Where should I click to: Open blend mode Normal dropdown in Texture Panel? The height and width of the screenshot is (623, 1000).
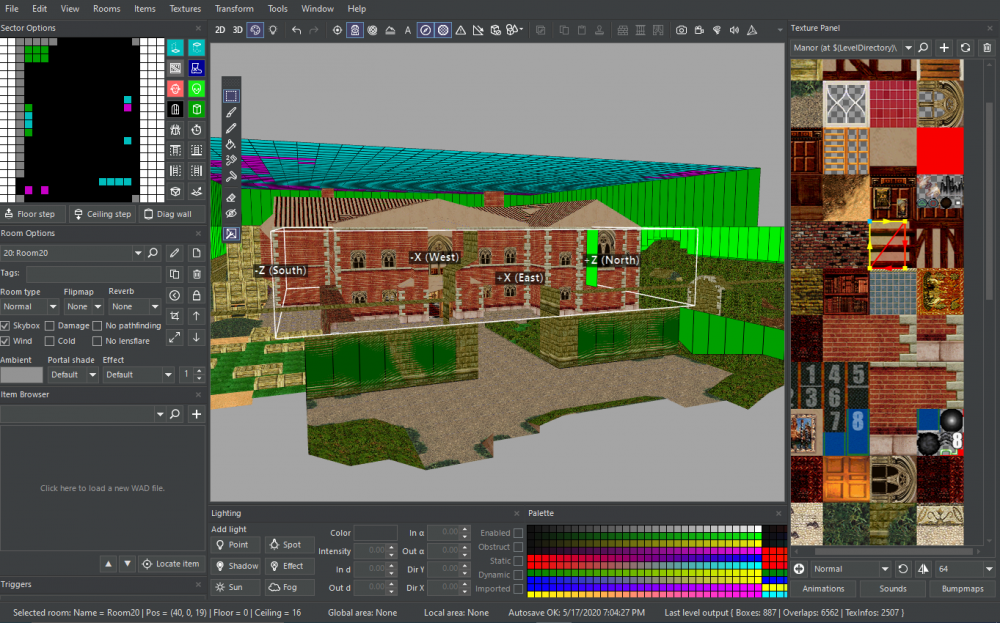tap(850, 569)
